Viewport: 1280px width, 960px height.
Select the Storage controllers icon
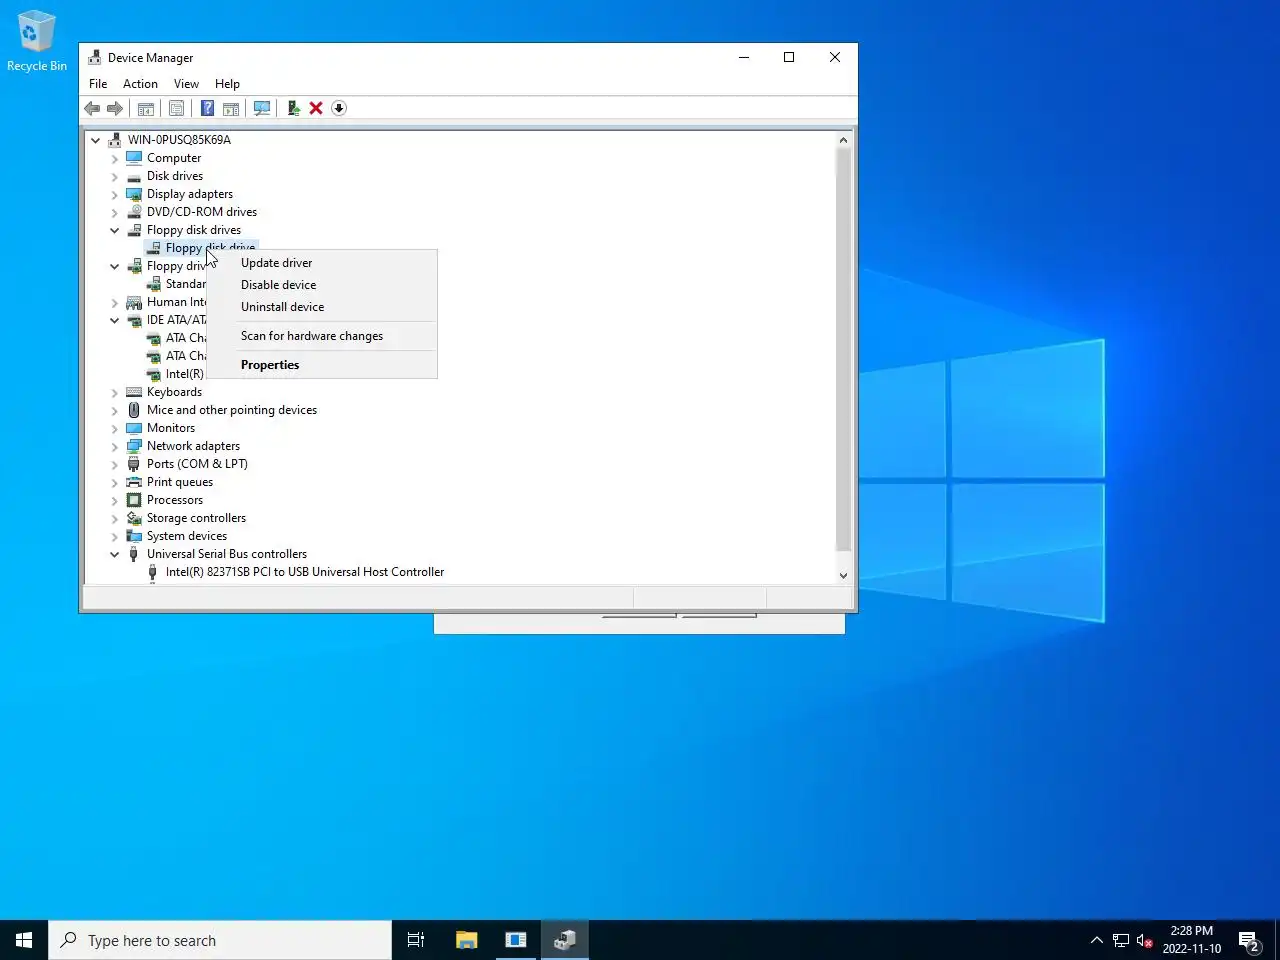click(134, 518)
